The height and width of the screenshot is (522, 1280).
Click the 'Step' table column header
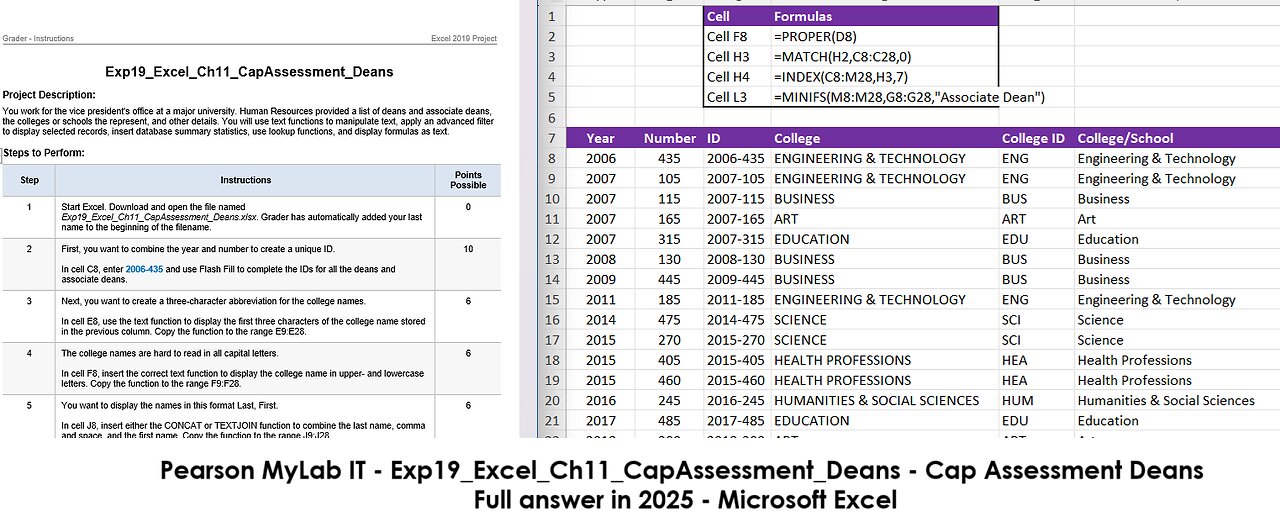tap(30, 180)
